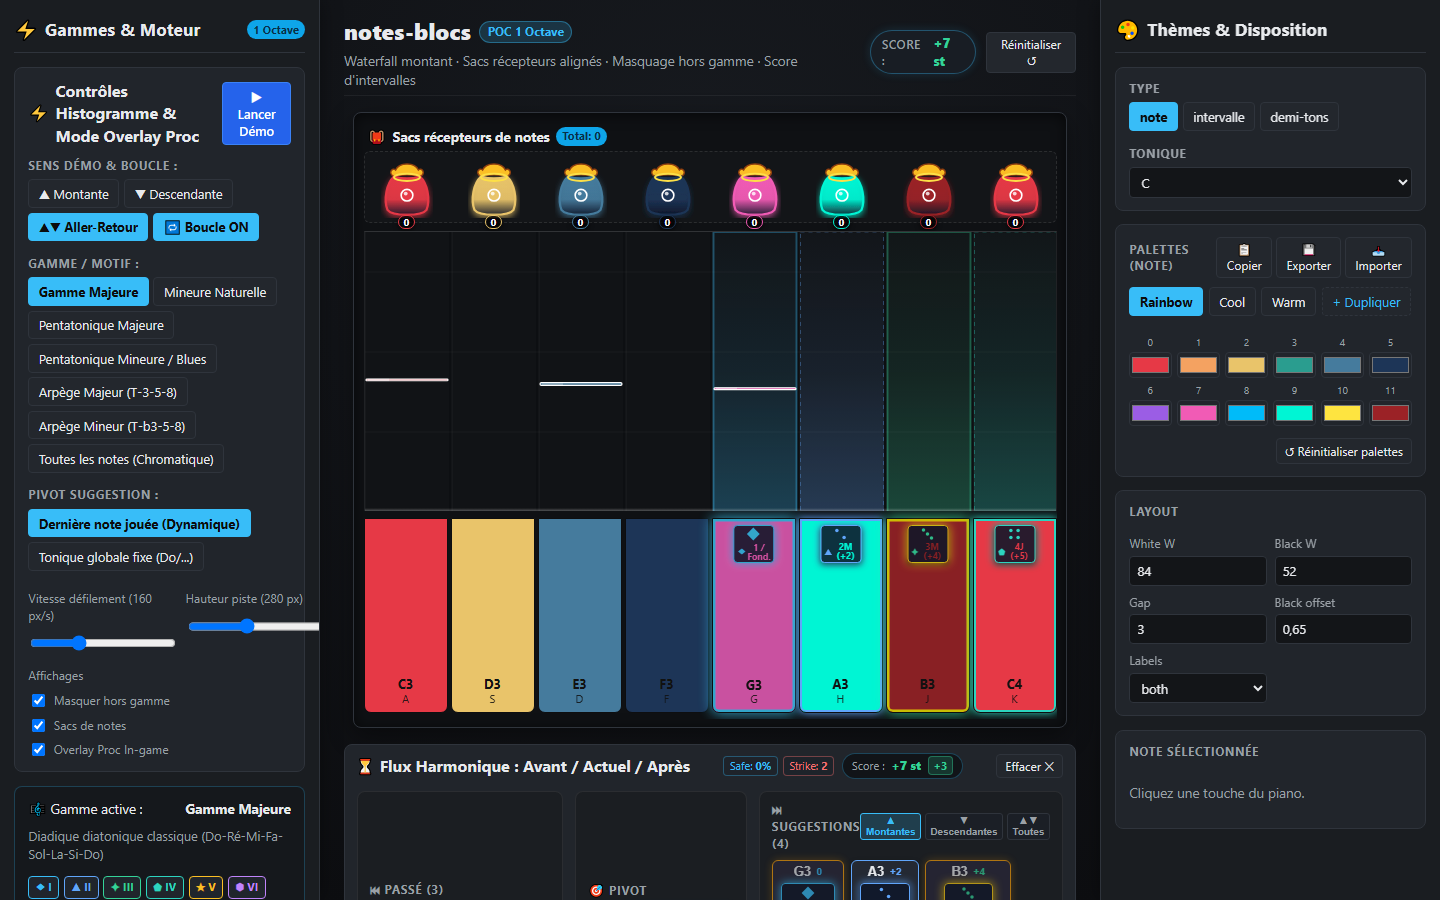Pick palette color swatch 6 purple
Screen dimensions: 1440x900
tap(1150, 413)
